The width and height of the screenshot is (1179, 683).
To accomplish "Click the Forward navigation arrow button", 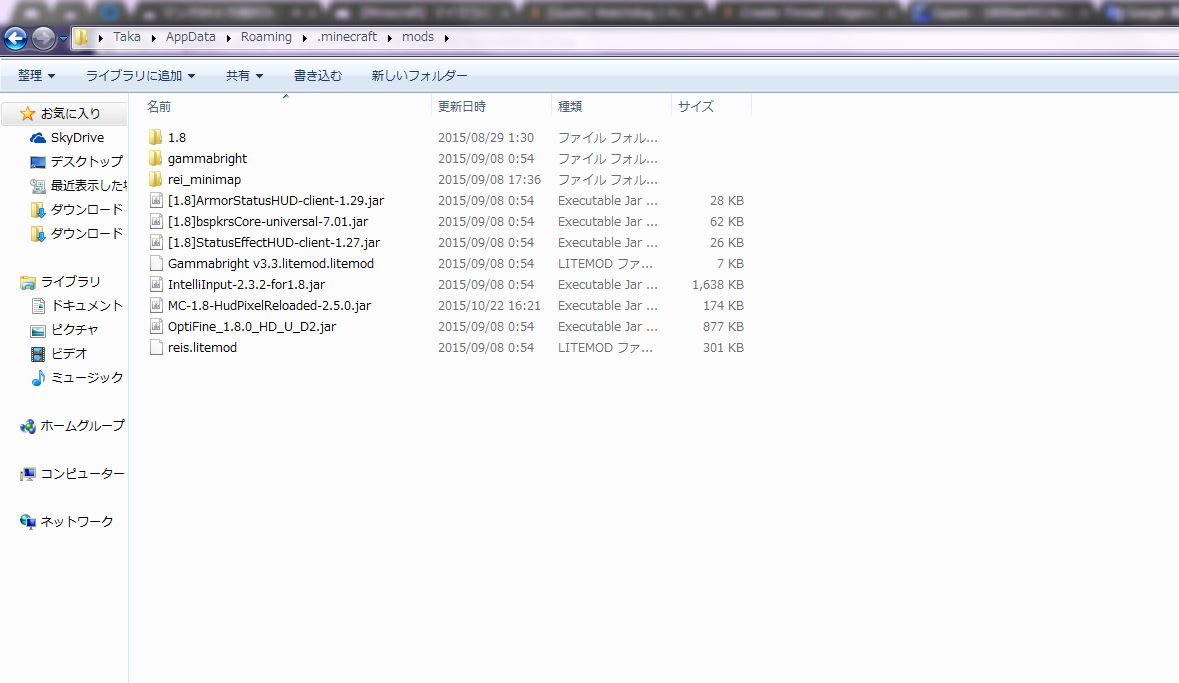I will (x=43, y=38).
